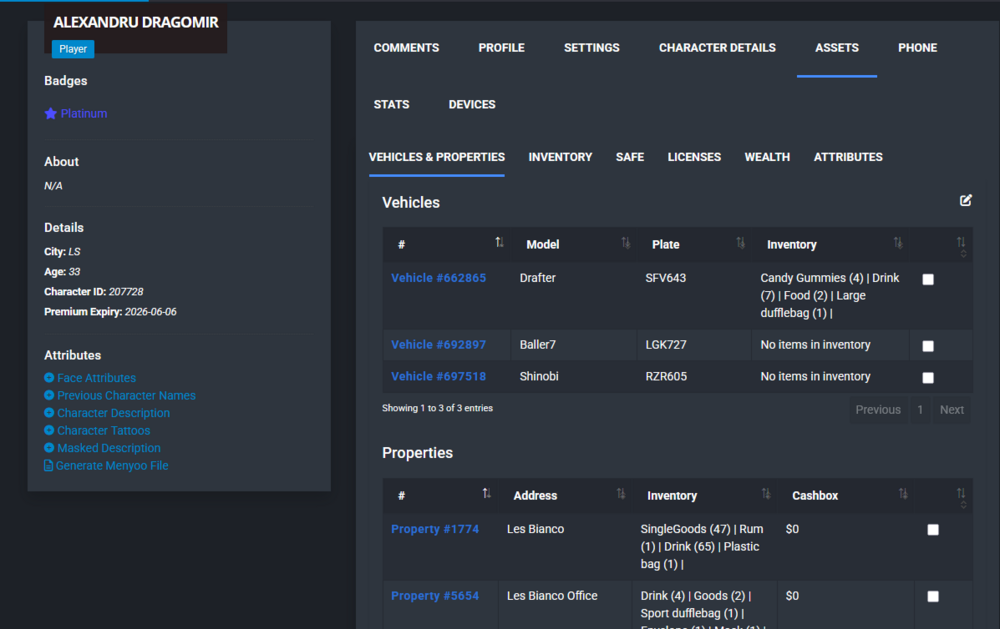Expand Previous Character Names section

pos(126,396)
